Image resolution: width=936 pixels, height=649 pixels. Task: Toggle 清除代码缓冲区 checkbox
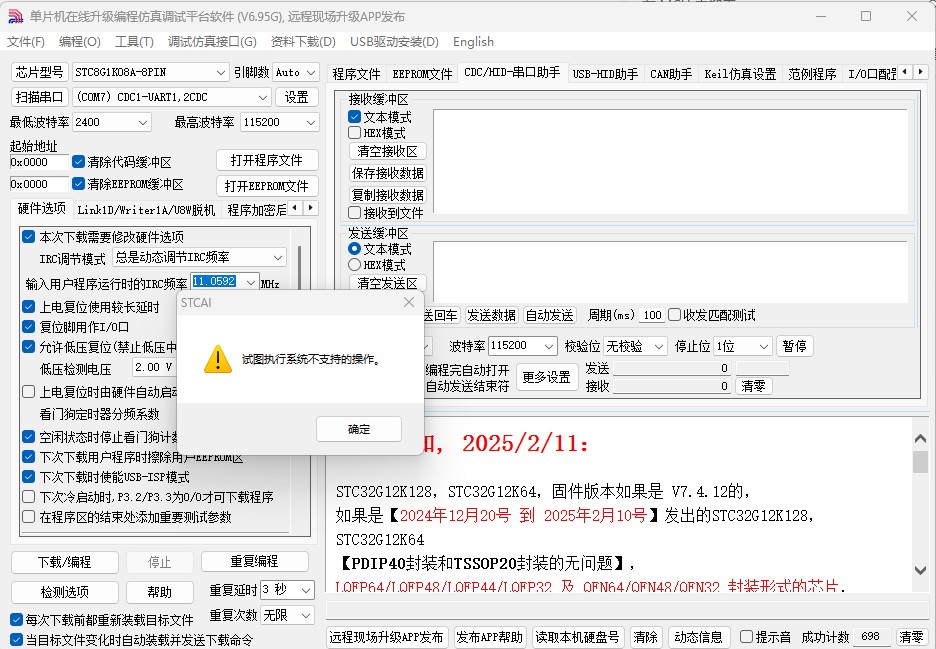tap(78, 162)
